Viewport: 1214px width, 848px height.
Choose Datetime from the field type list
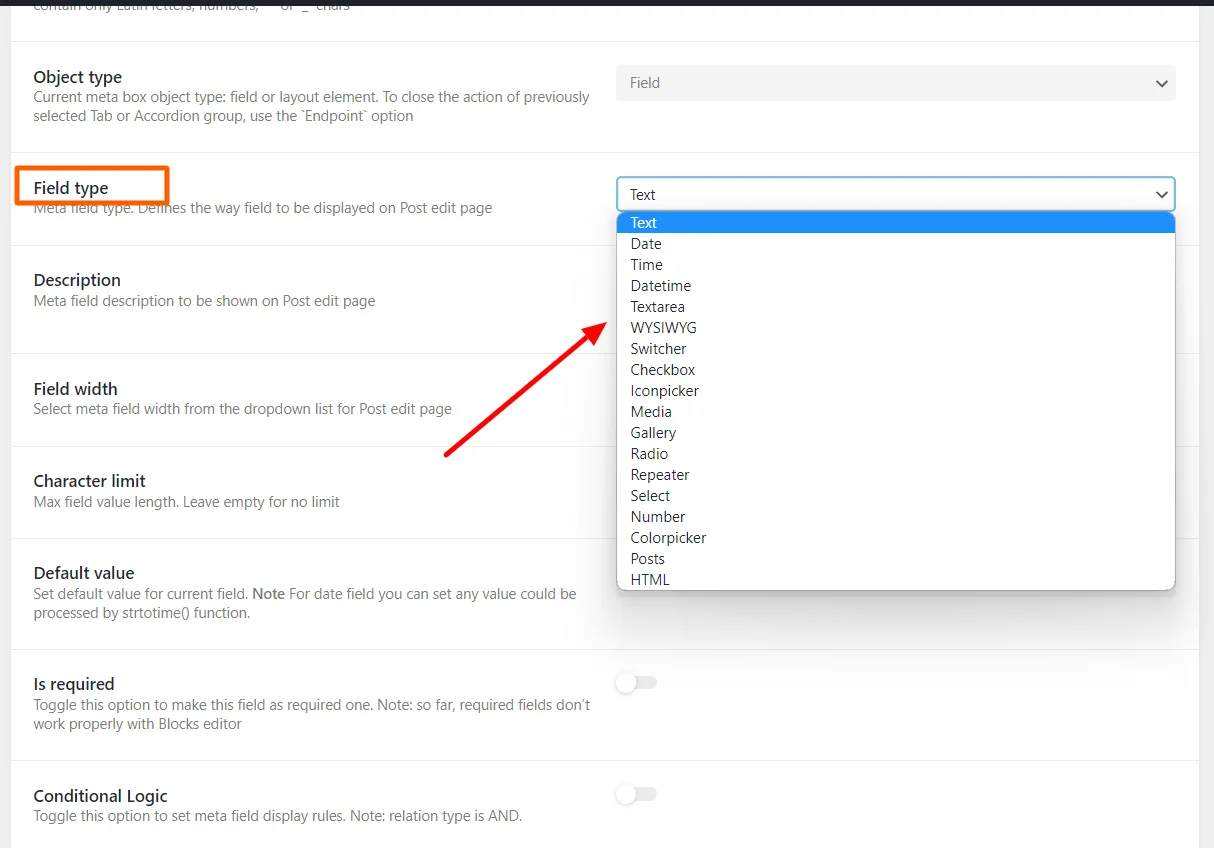point(895,286)
